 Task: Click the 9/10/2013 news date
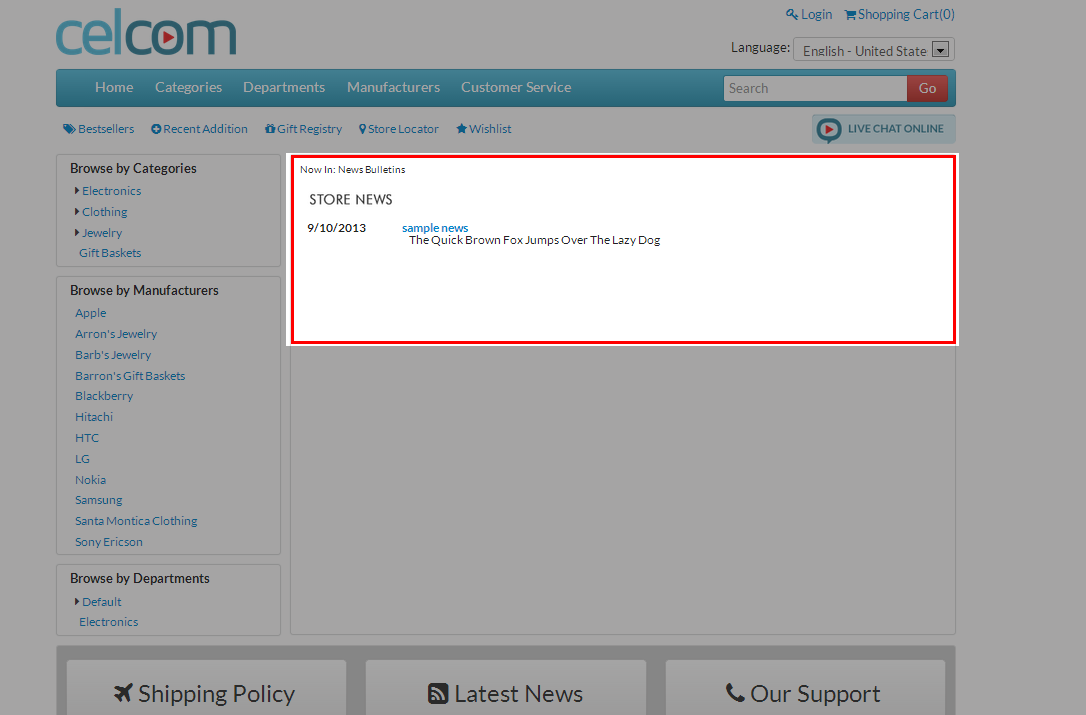pos(337,228)
